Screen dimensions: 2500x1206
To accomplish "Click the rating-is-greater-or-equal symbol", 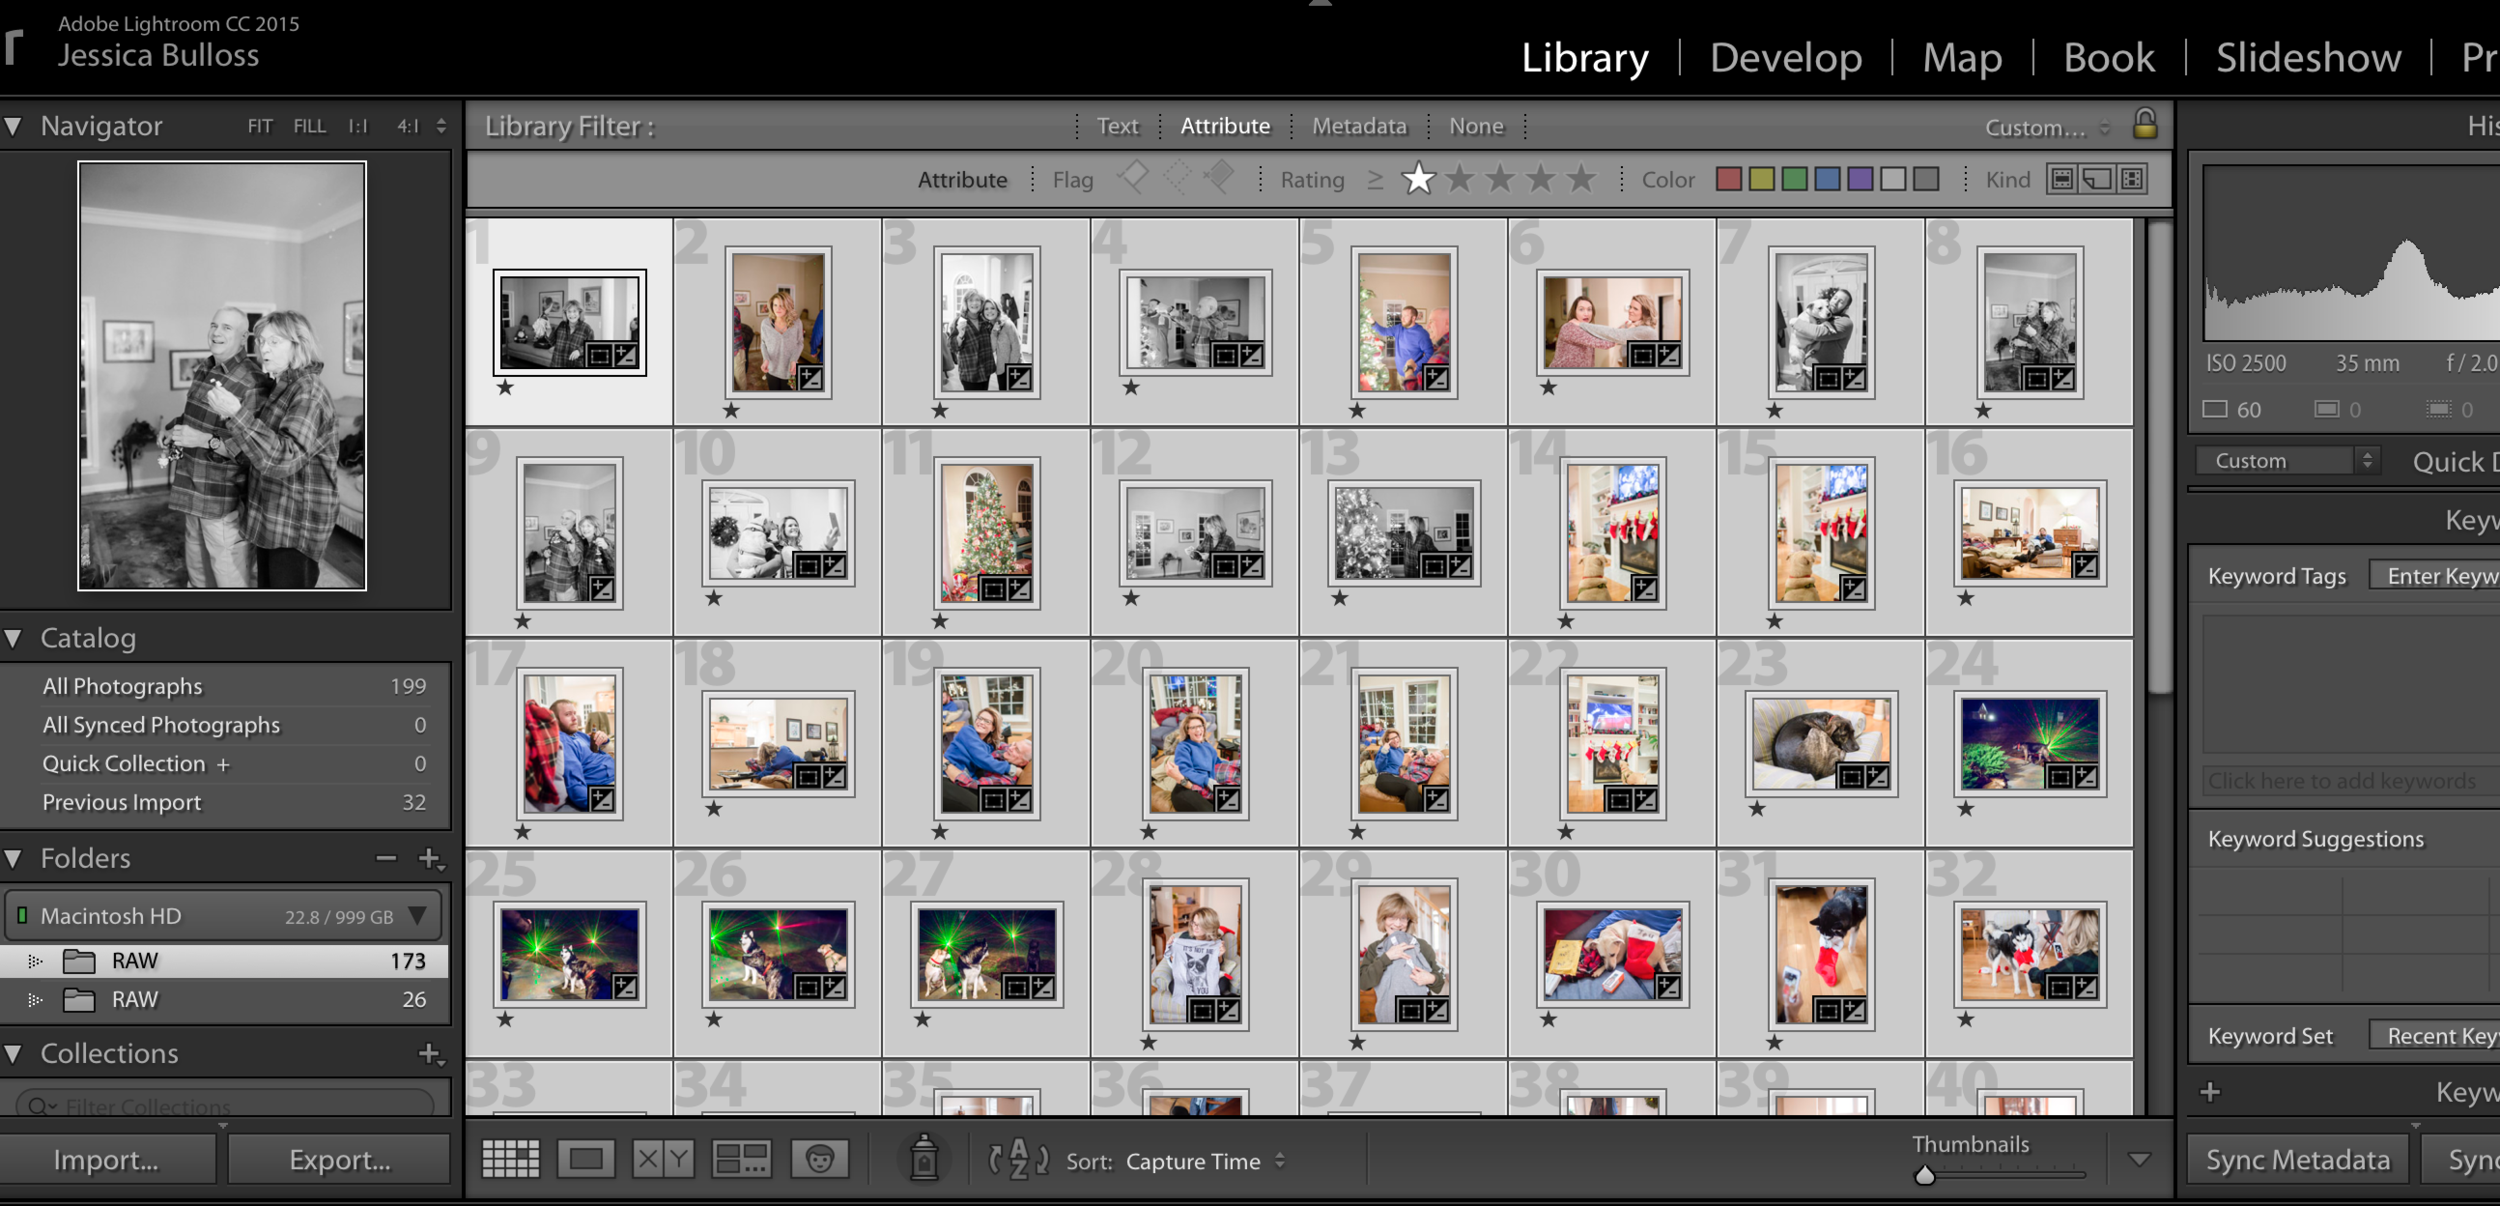I will [x=1376, y=180].
